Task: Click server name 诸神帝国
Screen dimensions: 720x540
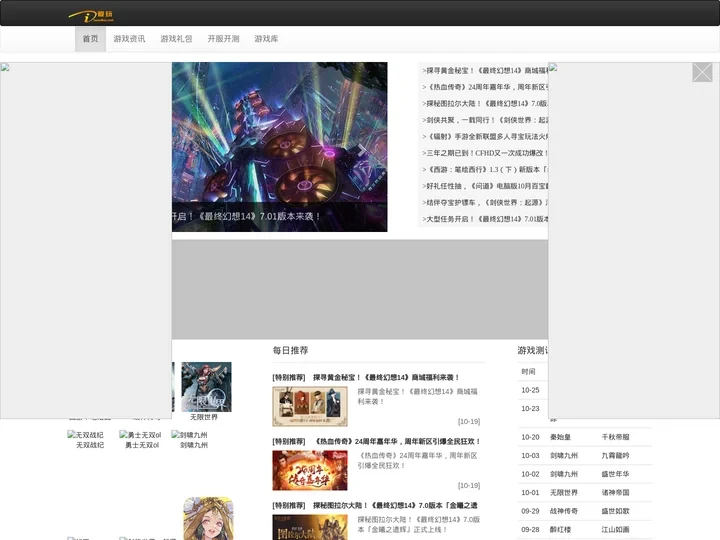Action: (615, 492)
